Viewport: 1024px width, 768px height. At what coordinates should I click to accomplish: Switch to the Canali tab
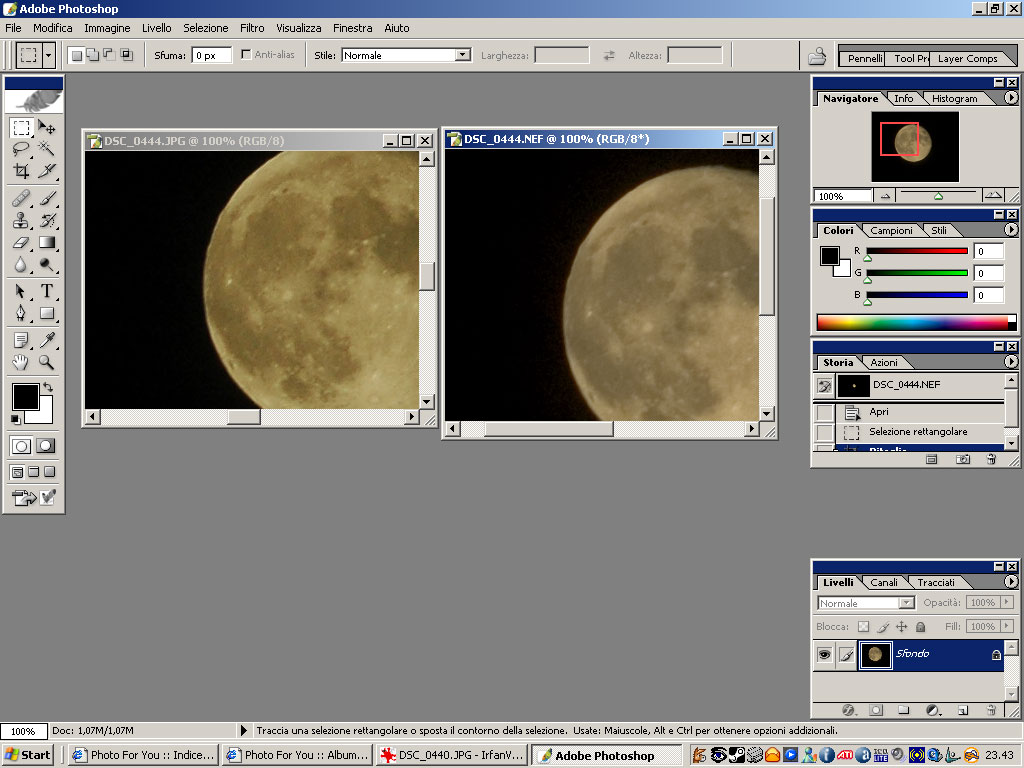884,582
